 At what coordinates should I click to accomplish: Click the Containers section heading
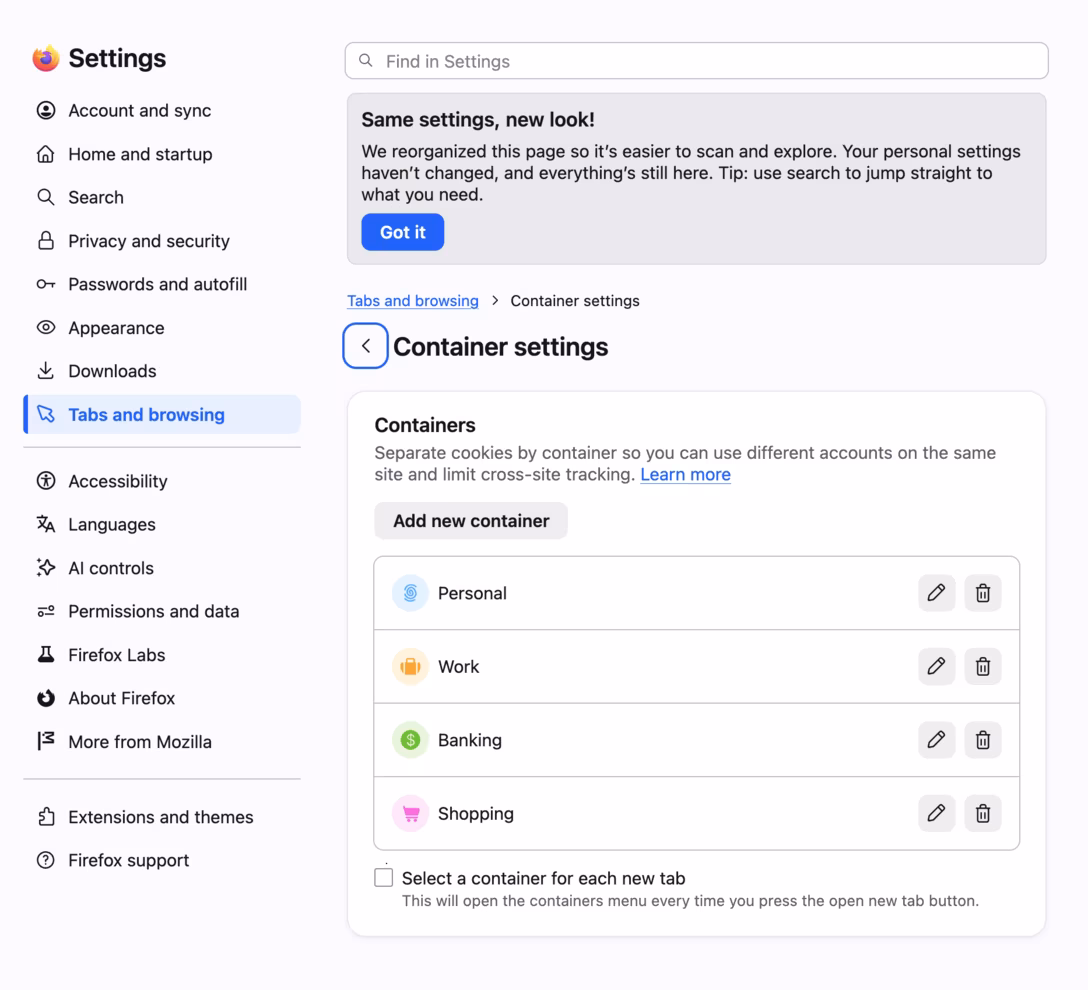(x=425, y=425)
